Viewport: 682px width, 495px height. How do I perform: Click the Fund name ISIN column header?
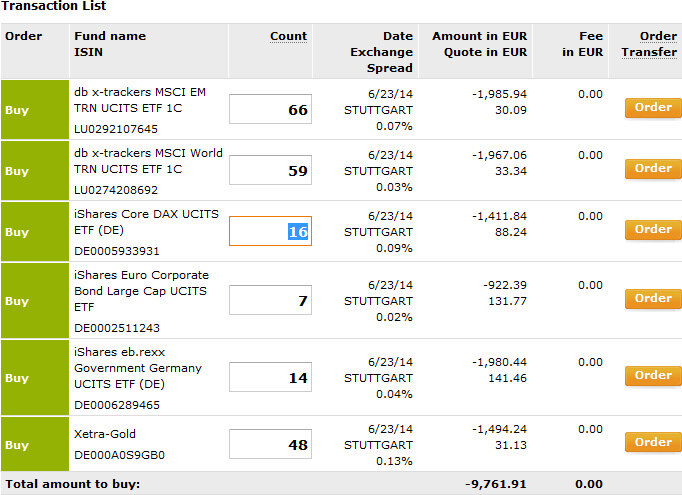coord(110,44)
